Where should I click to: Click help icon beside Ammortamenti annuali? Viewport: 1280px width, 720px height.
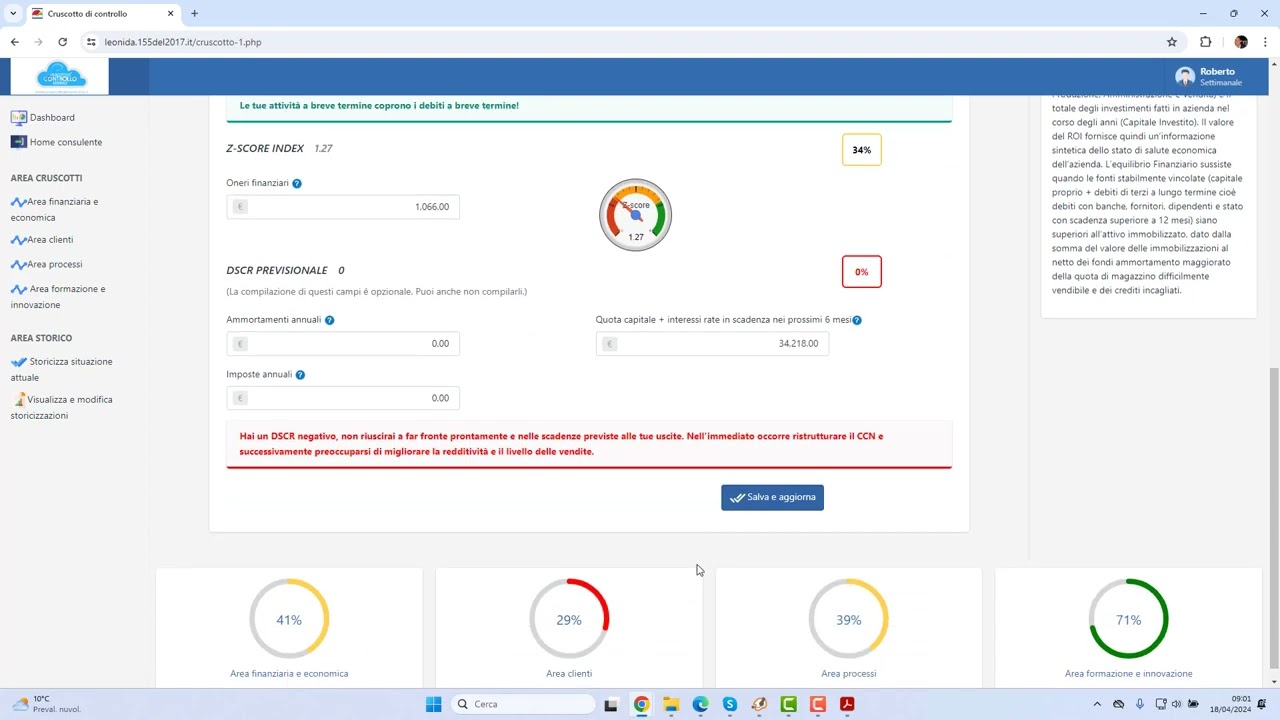(x=329, y=320)
